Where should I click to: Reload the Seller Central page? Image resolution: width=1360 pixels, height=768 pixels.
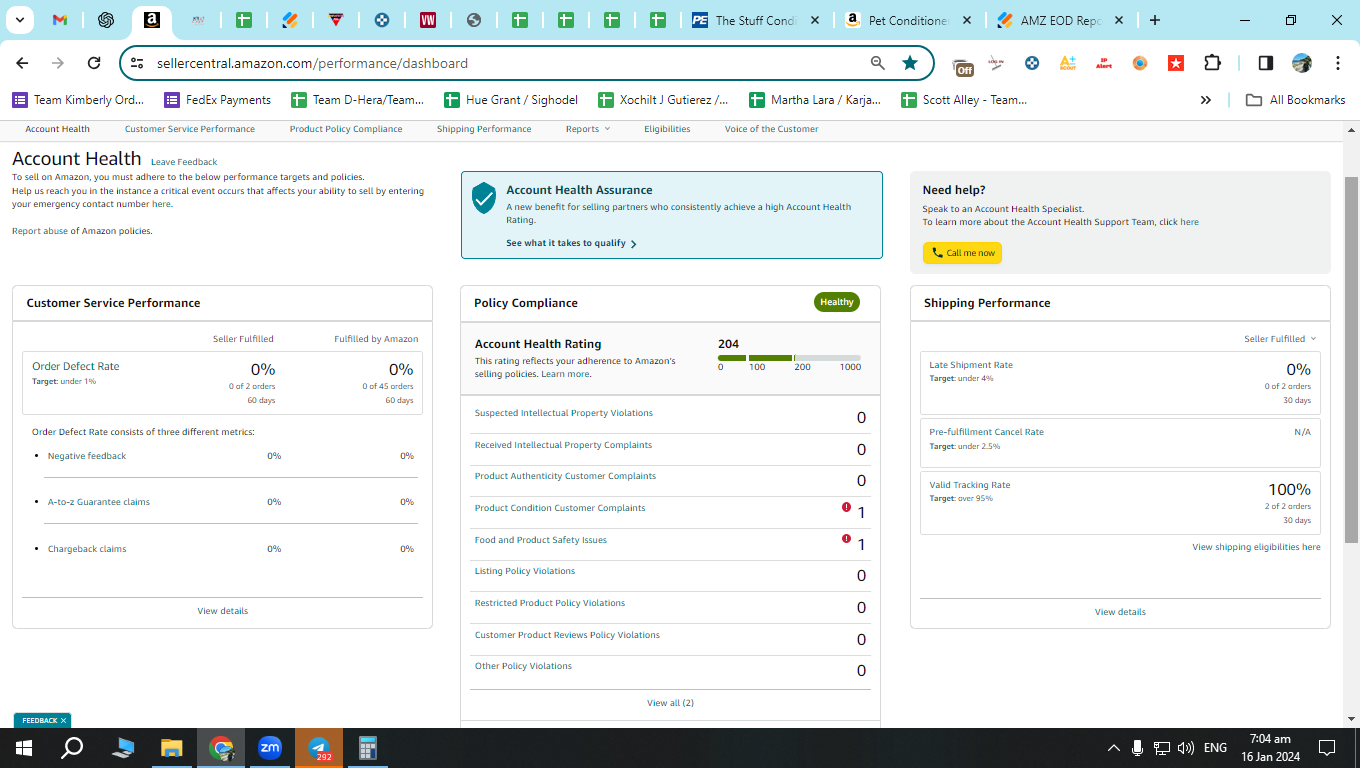pos(94,63)
